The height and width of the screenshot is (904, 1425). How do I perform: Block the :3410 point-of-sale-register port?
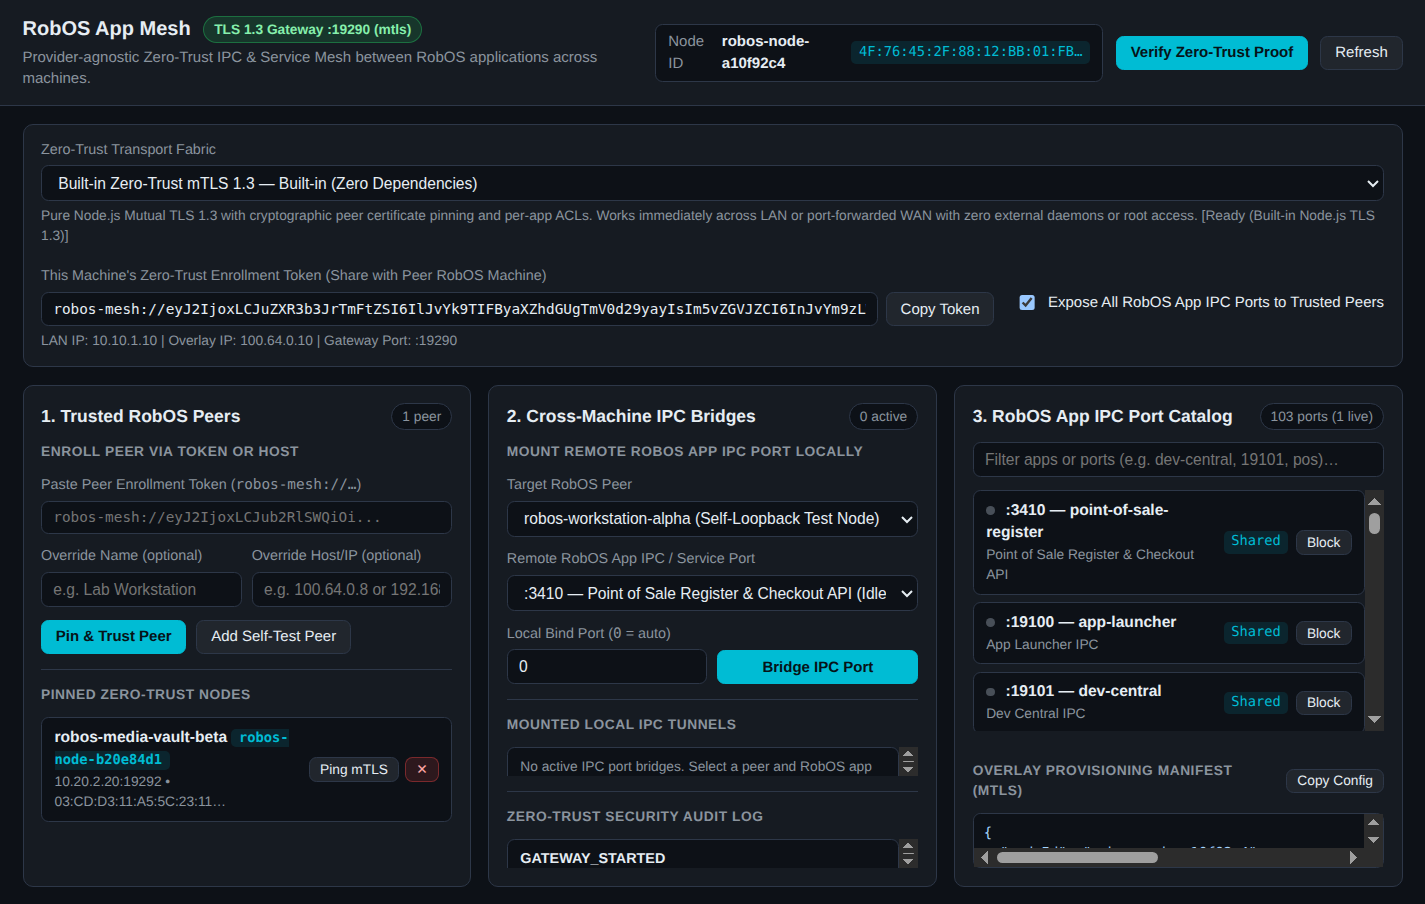pos(1324,542)
